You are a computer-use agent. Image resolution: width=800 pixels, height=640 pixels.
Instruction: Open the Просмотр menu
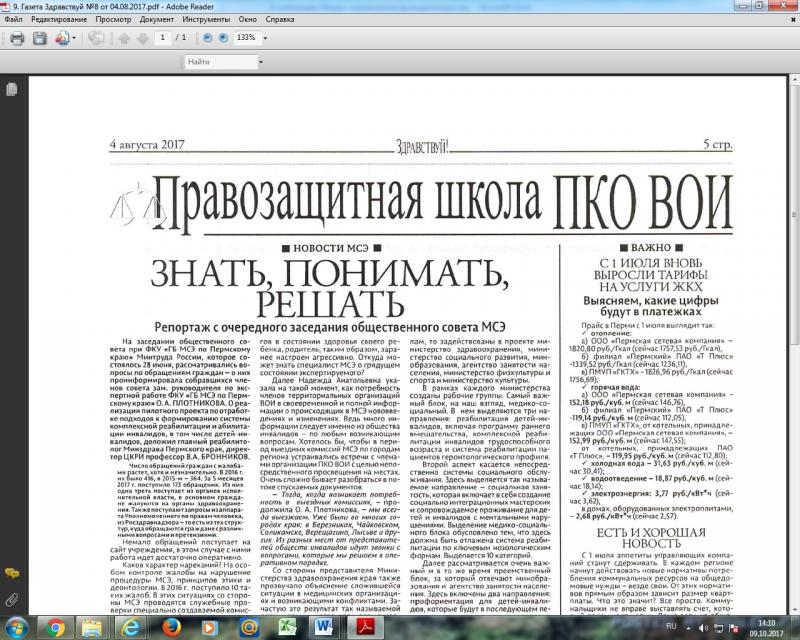[x=113, y=19]
